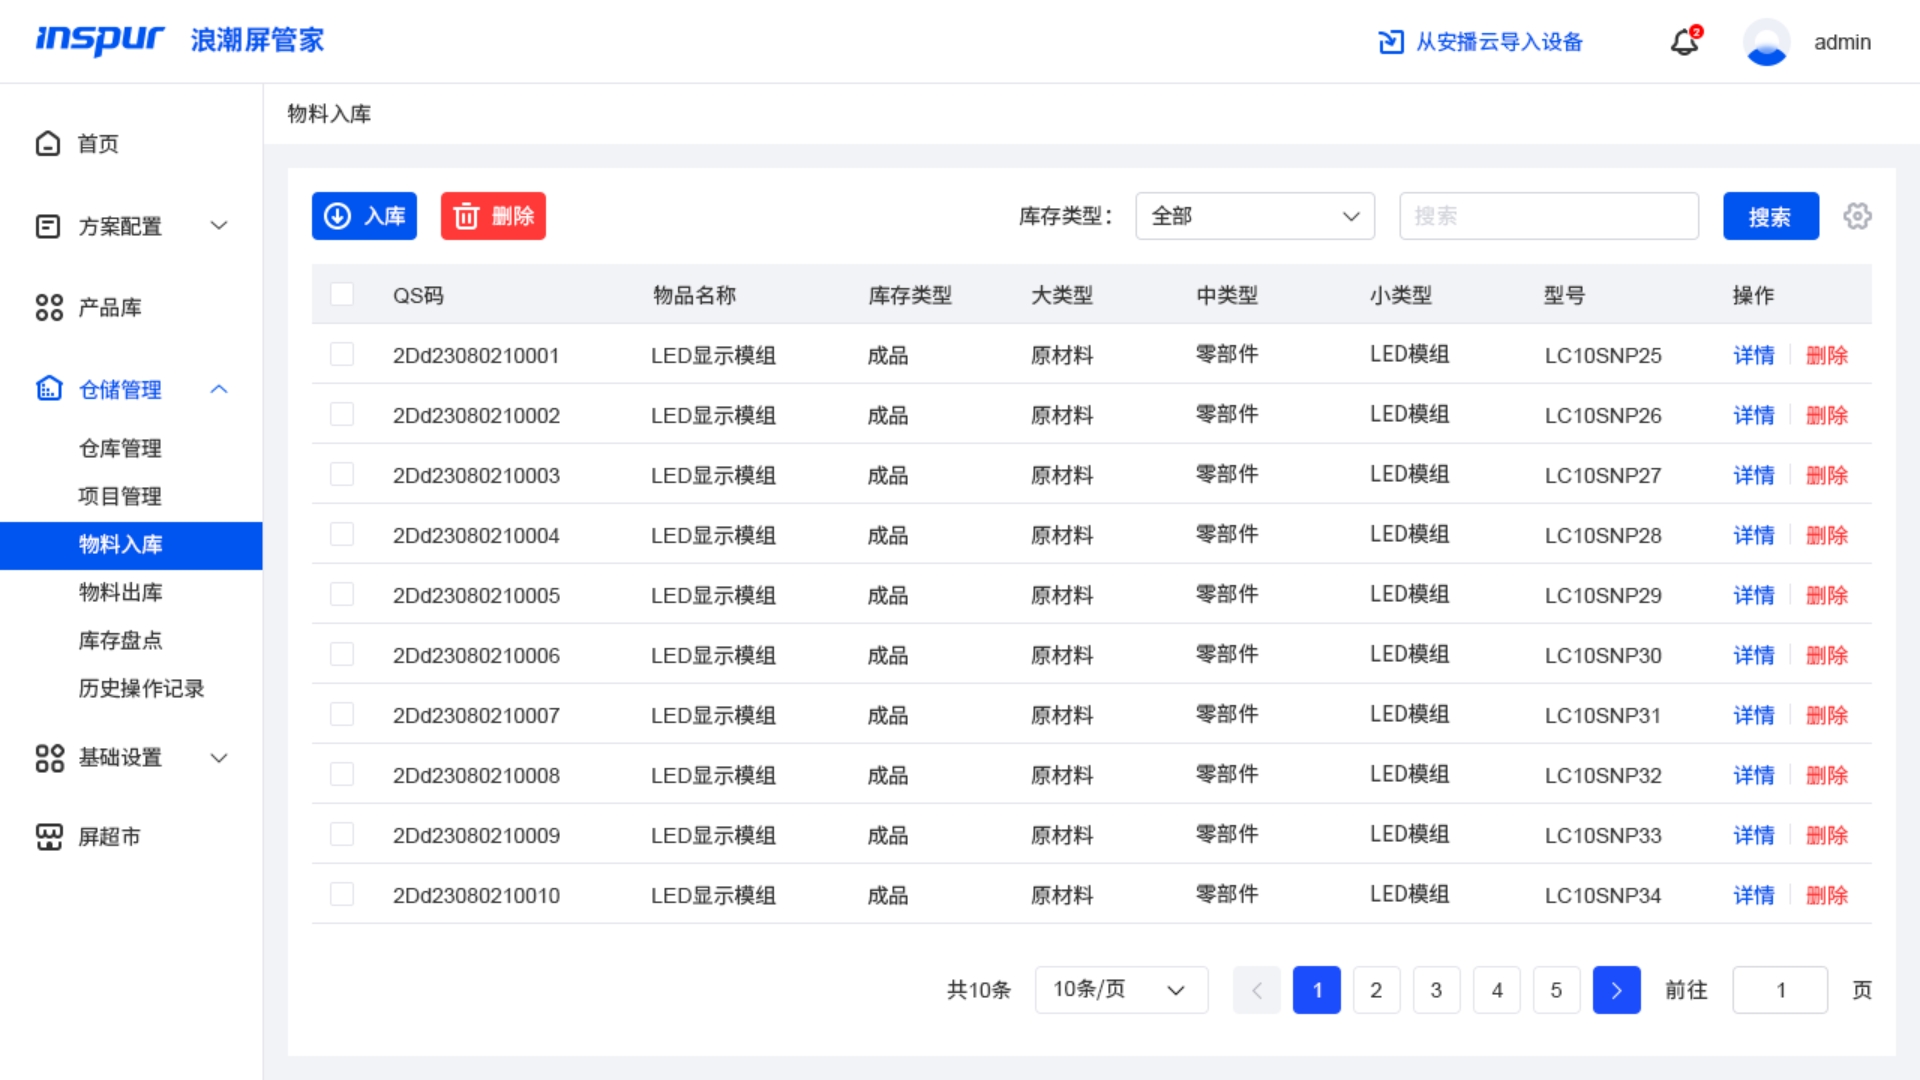Check row 2Dd23080210008
1920x1080 pixels.
342,774
